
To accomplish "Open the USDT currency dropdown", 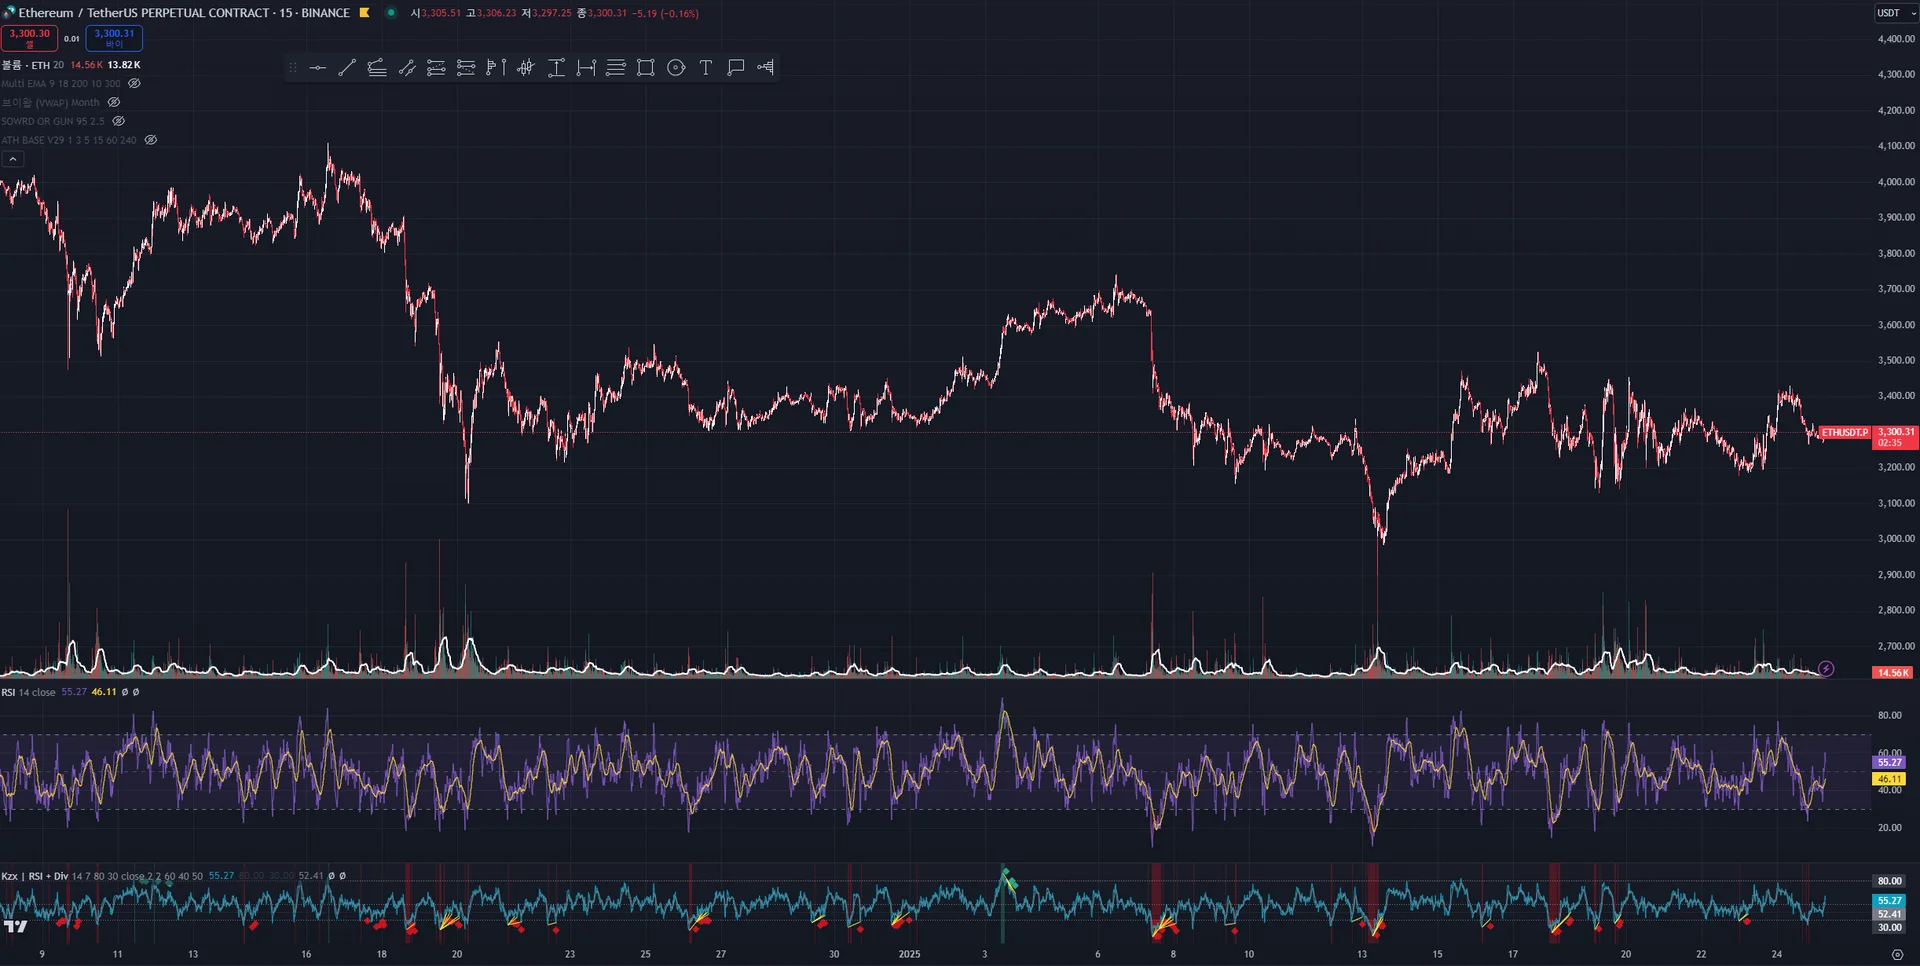I will tap(1896, 13).
